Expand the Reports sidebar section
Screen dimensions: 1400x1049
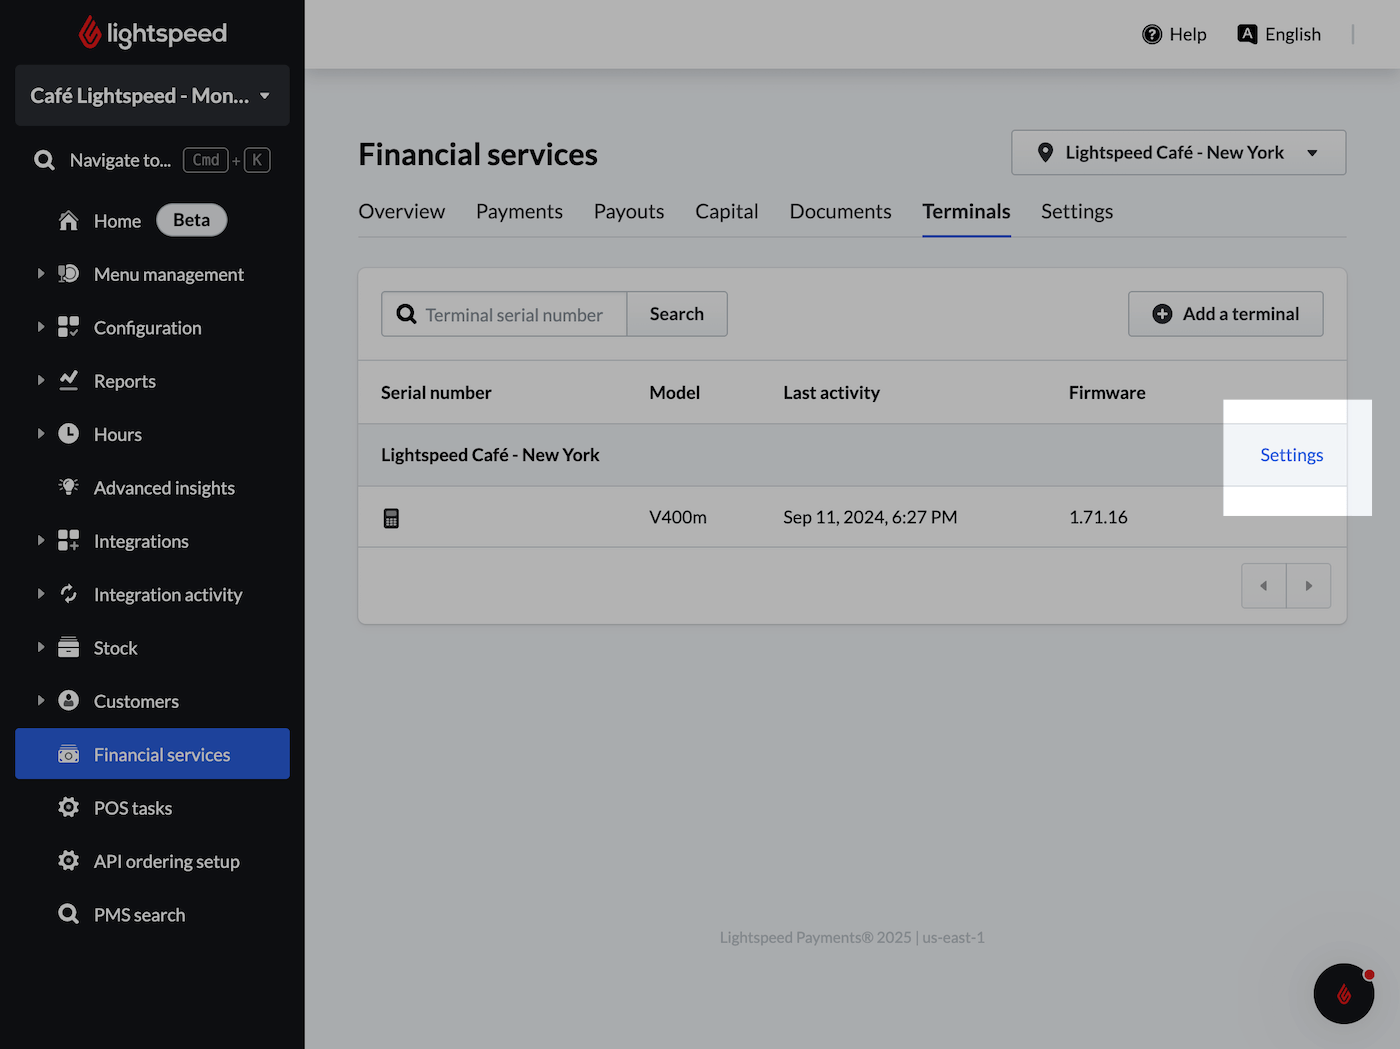(41, 381)
